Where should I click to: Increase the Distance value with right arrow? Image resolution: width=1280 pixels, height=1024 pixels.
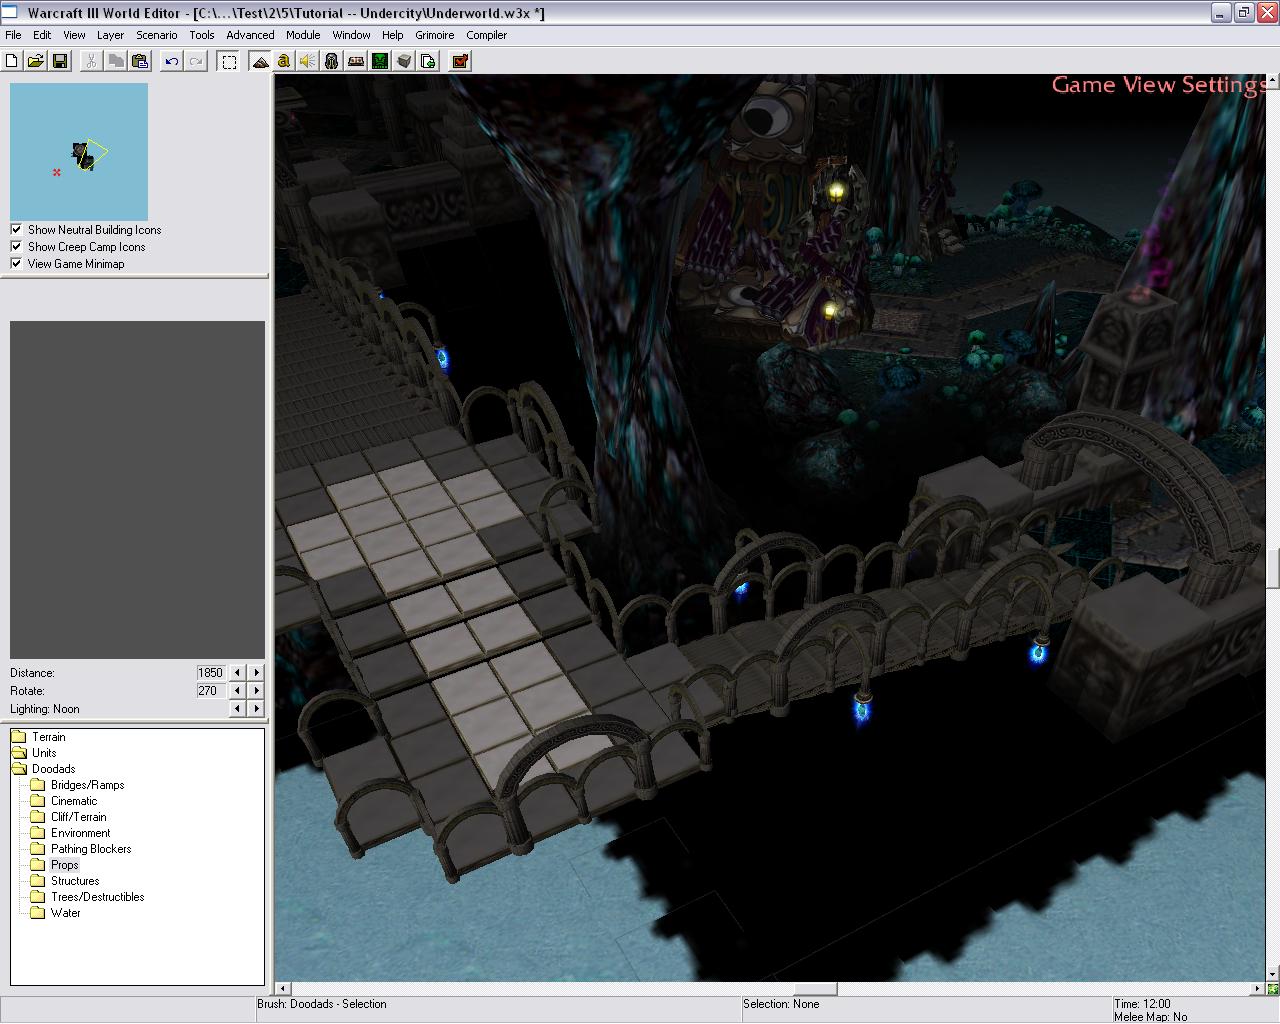256,673
